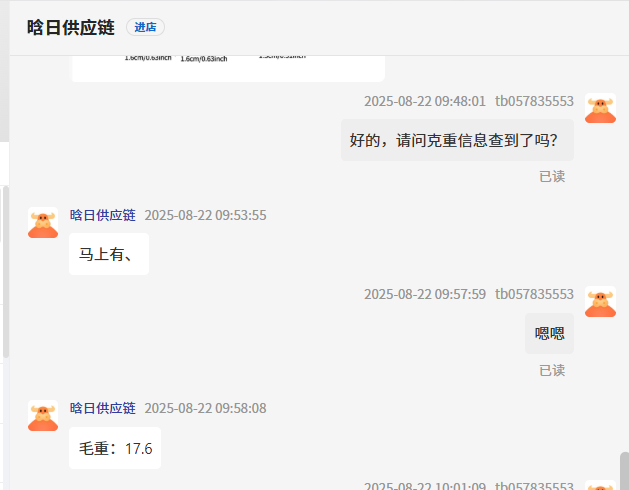
Task: Click 晗日供应链 sender name at 09:53:55
Action: pos(102,215)
